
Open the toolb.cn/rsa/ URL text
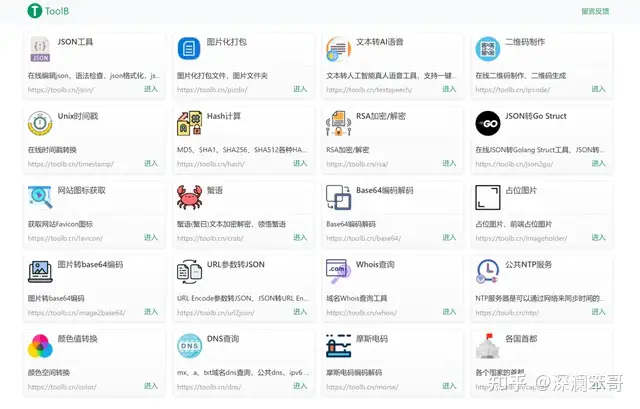pos(357,164)
